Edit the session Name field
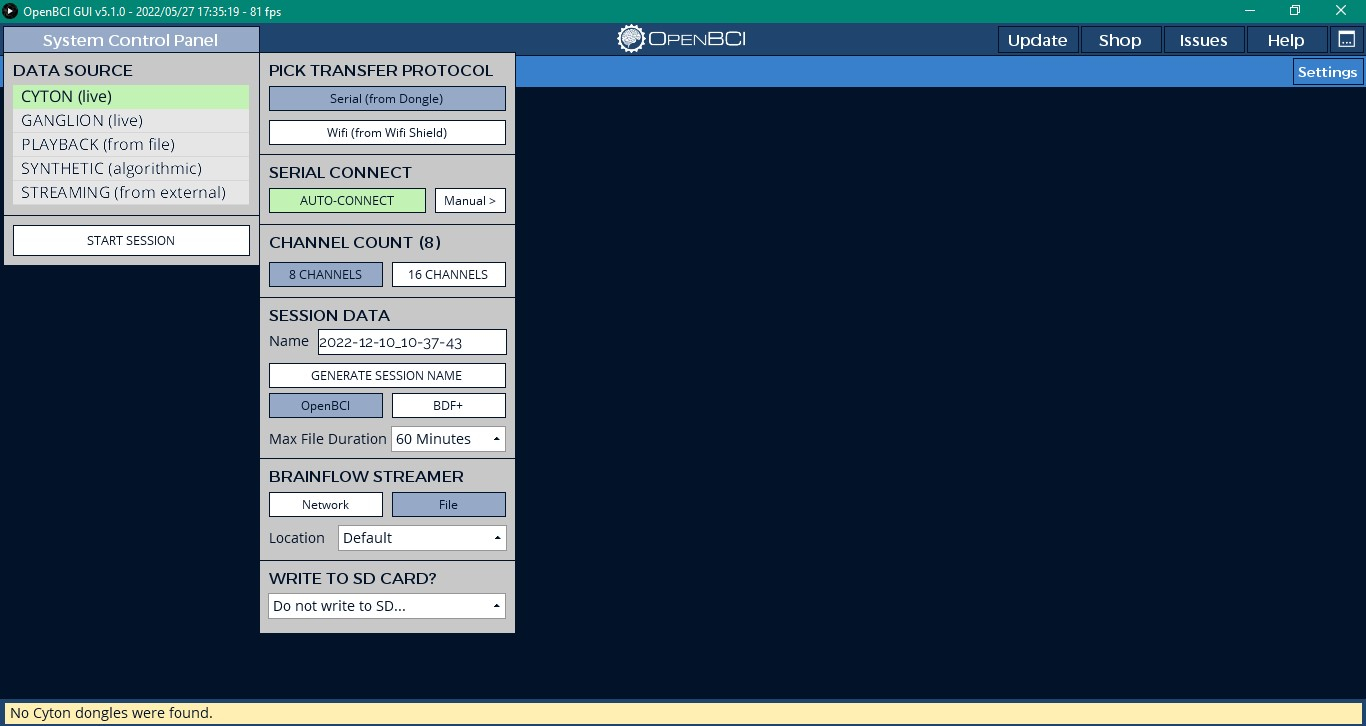Viewport: 1366px width, 726px height. [412, 342]
